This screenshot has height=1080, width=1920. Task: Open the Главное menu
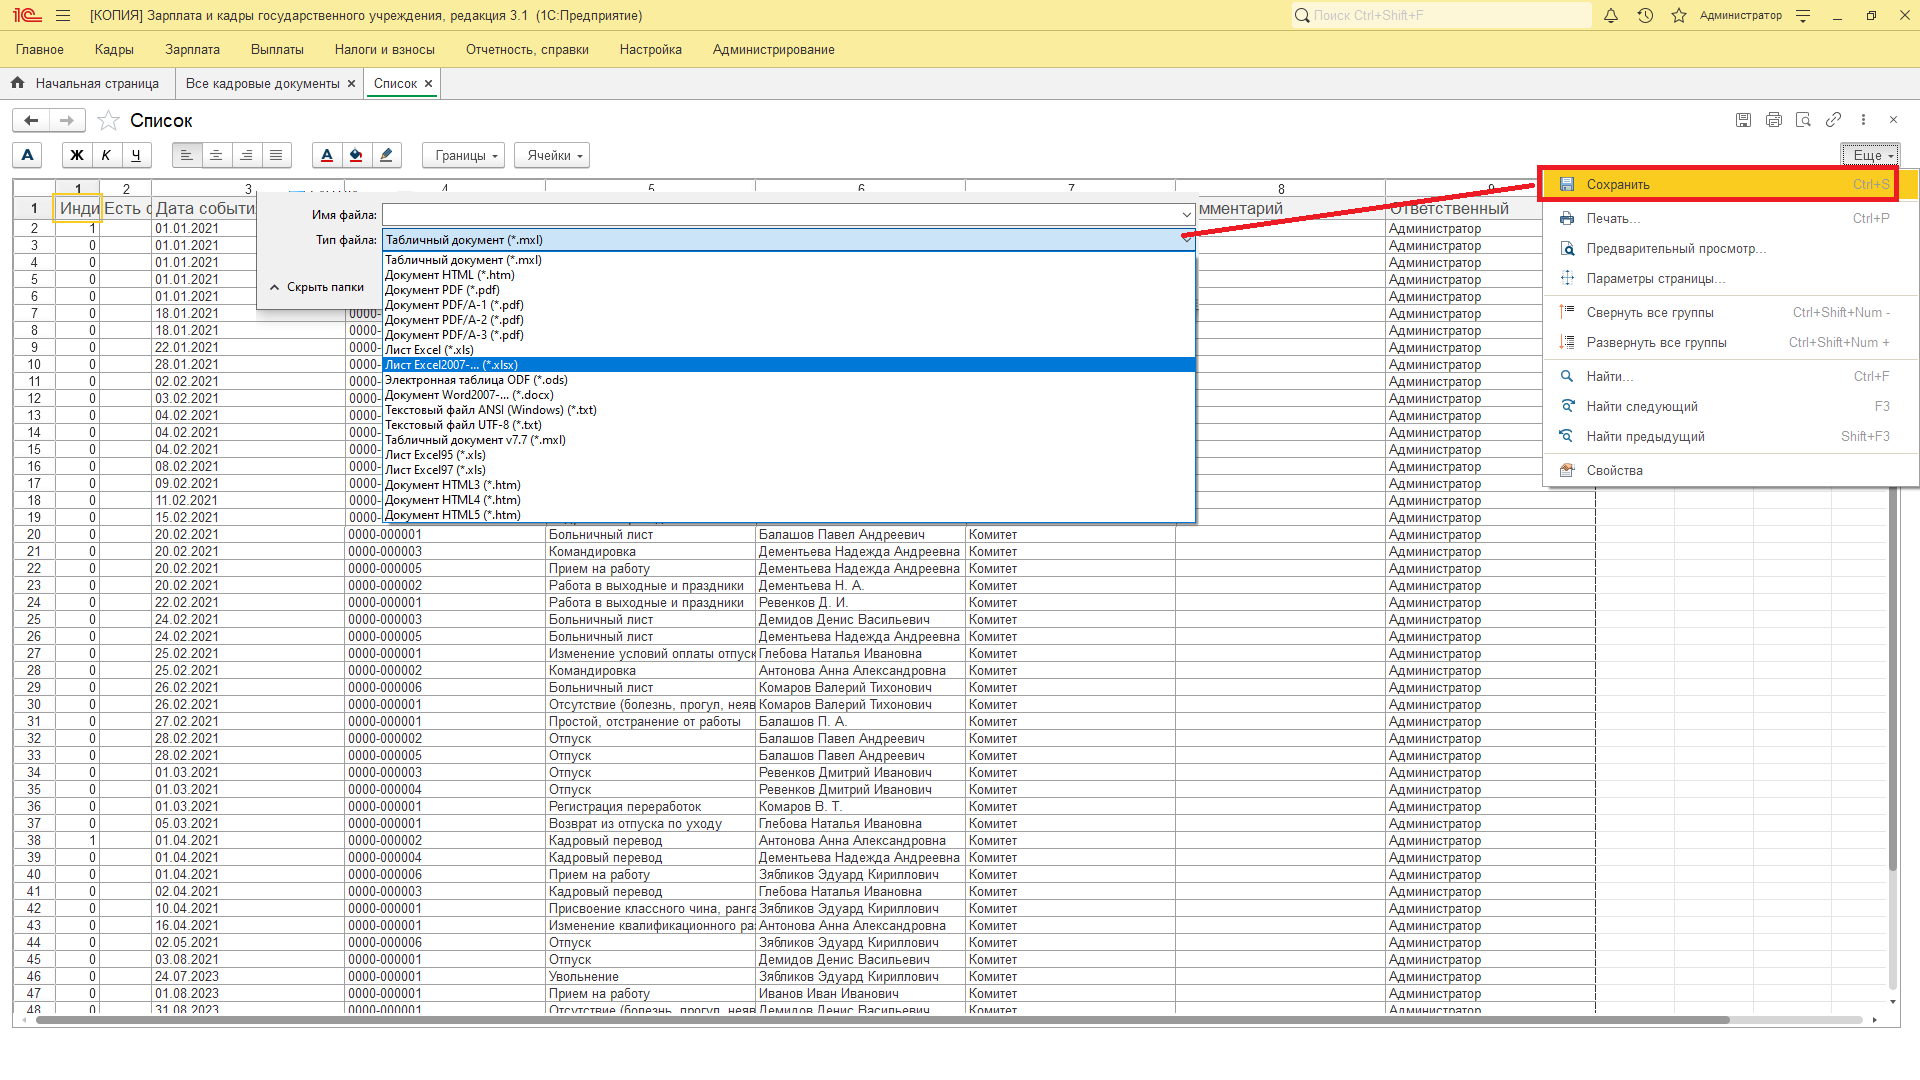pos(40,50)
